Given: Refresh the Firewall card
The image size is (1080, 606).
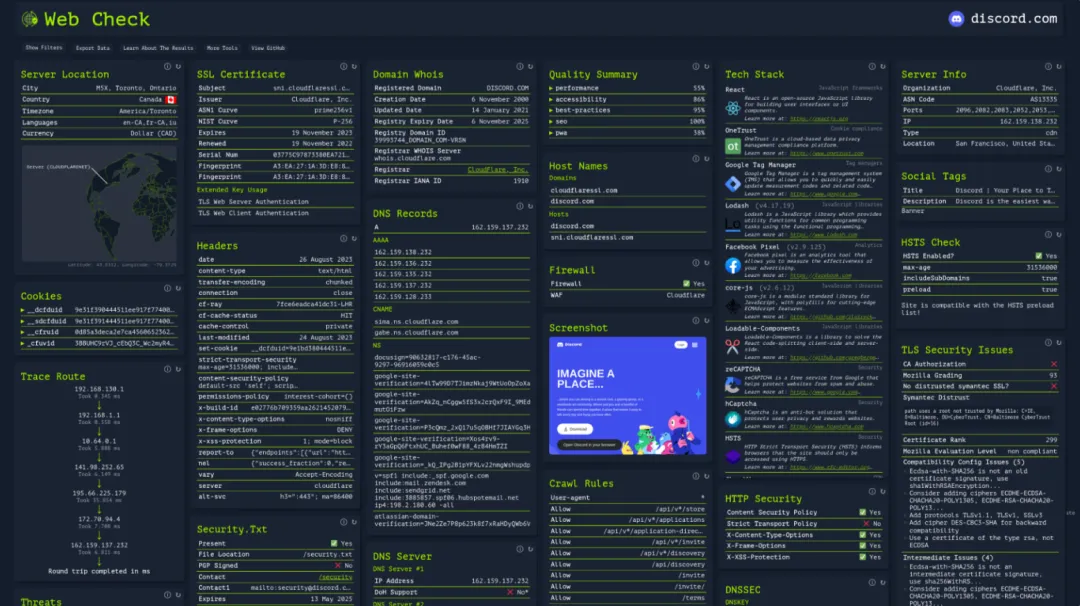Looking at the screenshot, I should coord(707,263).
